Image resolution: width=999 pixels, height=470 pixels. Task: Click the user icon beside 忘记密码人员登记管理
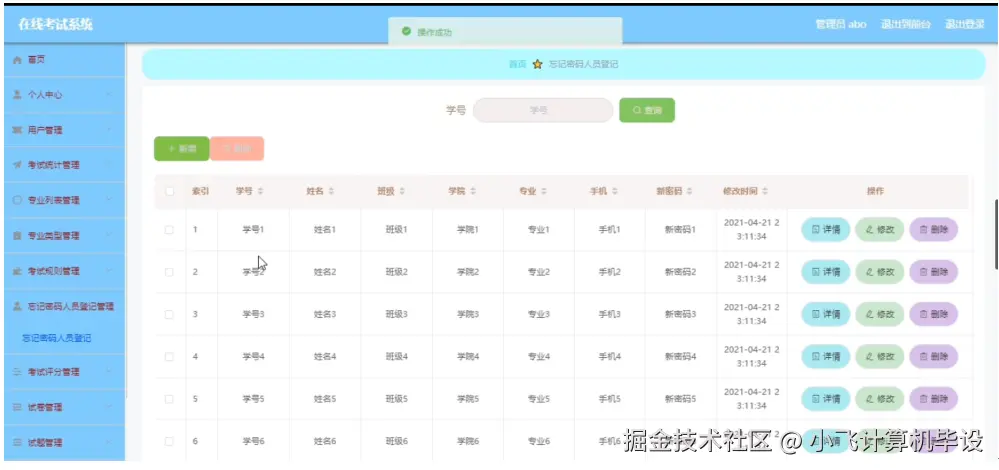pos(17,306)
